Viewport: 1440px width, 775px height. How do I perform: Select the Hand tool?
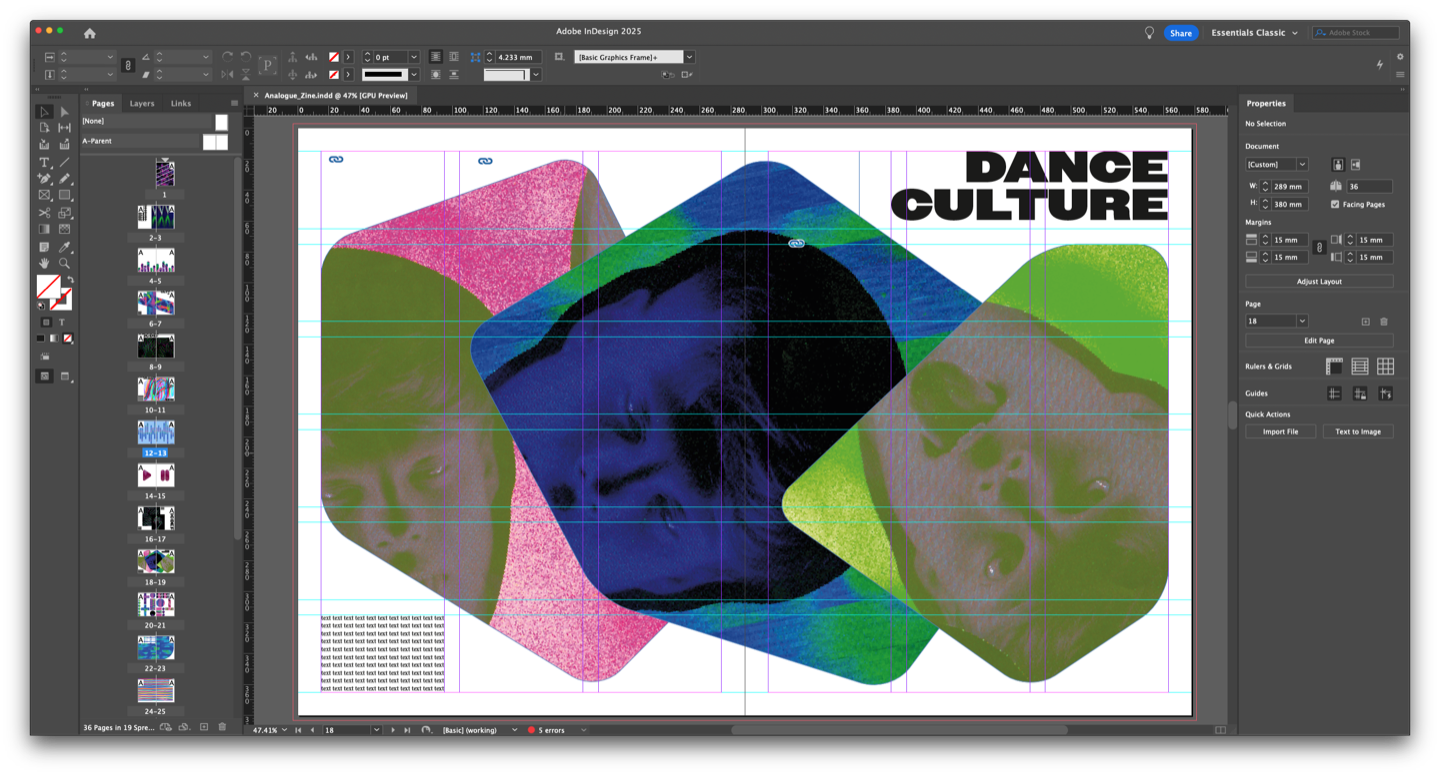point(44,263)
